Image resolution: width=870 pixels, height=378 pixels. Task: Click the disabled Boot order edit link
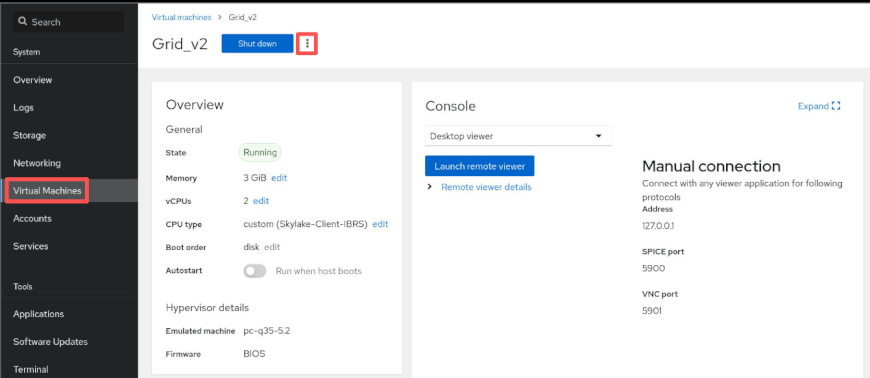tap(272, 247)
